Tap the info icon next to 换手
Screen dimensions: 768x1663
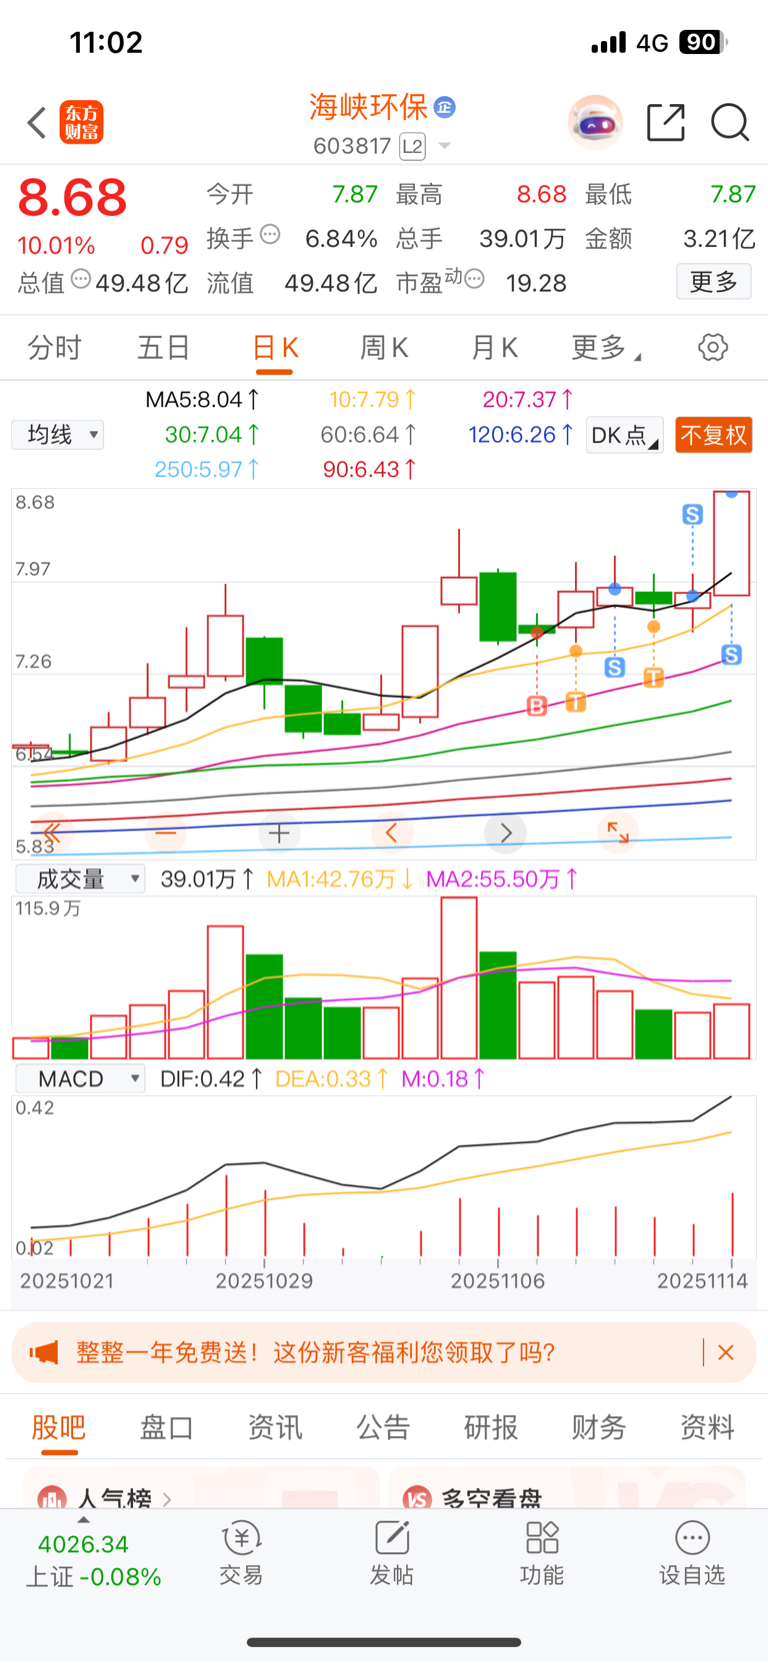(x=270, y=235)
